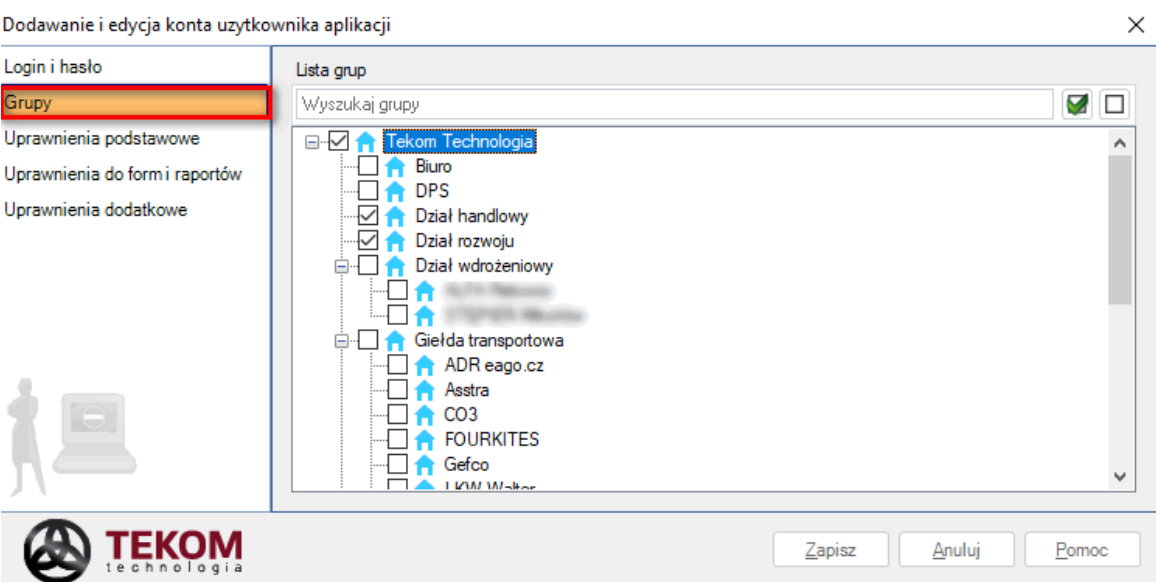Click the Dział handlowy label
Viewport: 1162px width, 582px height.
tap(471, 216)
